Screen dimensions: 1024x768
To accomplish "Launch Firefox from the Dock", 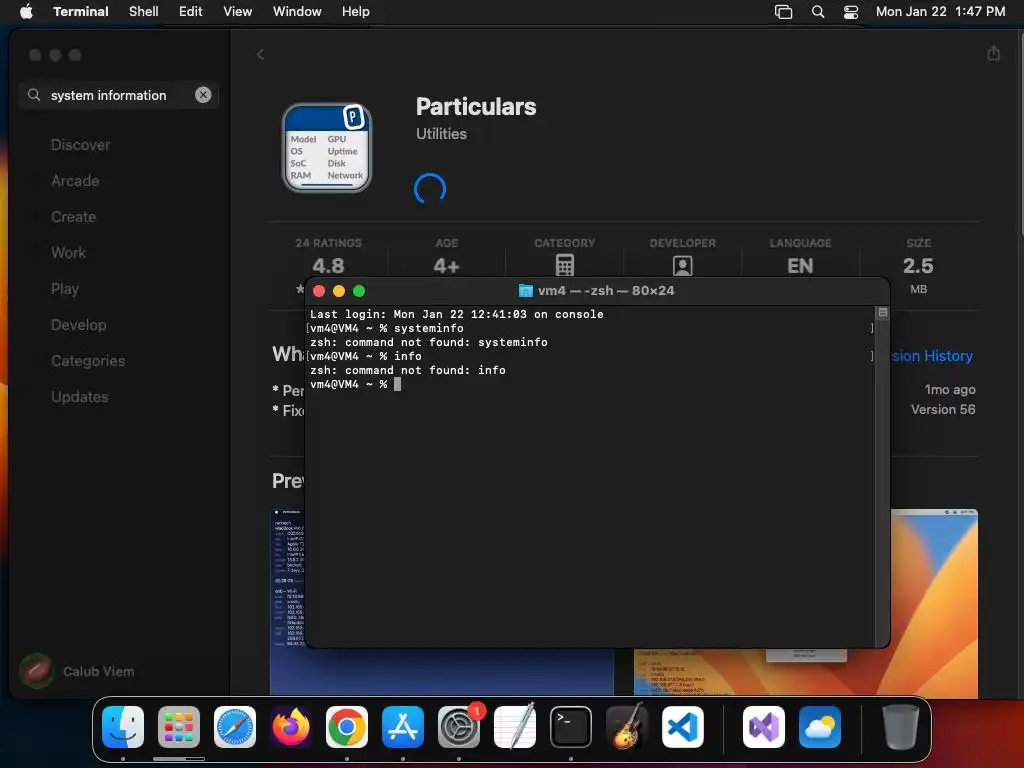I will pos(291,726).
